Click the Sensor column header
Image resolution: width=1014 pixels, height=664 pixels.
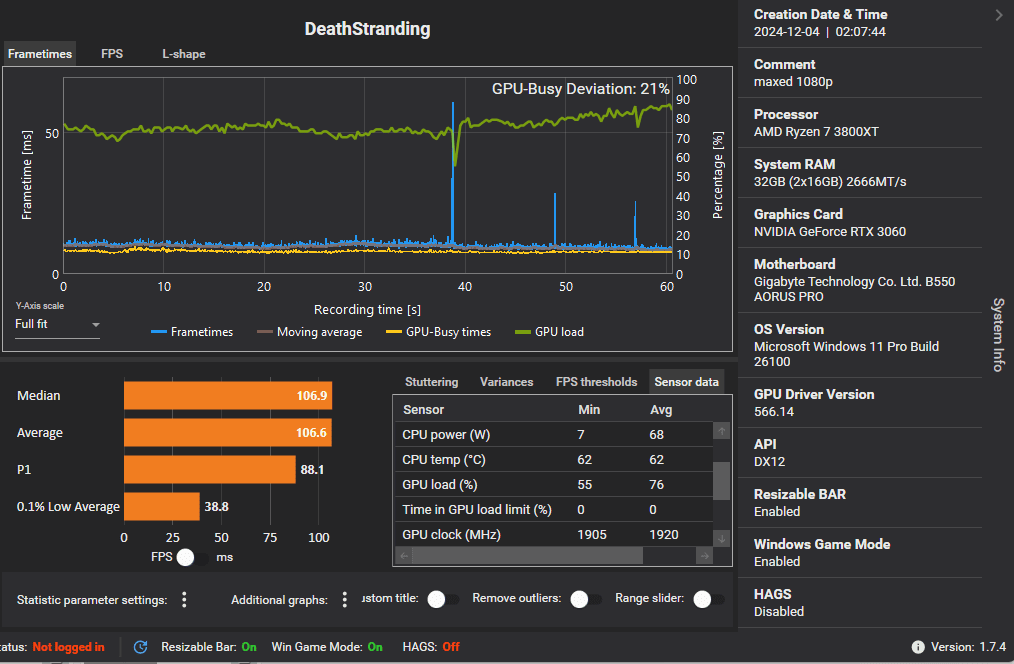[424, 409]
